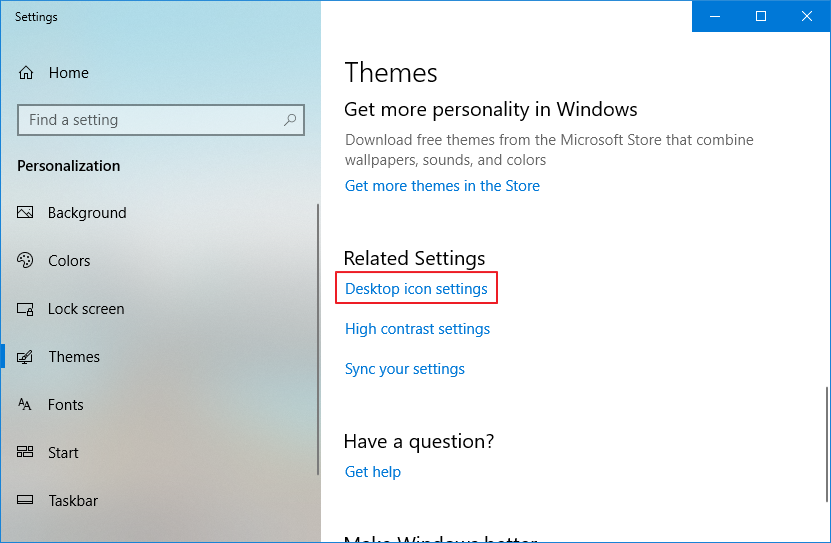This screenshot has height=543, width=831.
Task: Maximize the Settings window
Action: tap(761, 16)
